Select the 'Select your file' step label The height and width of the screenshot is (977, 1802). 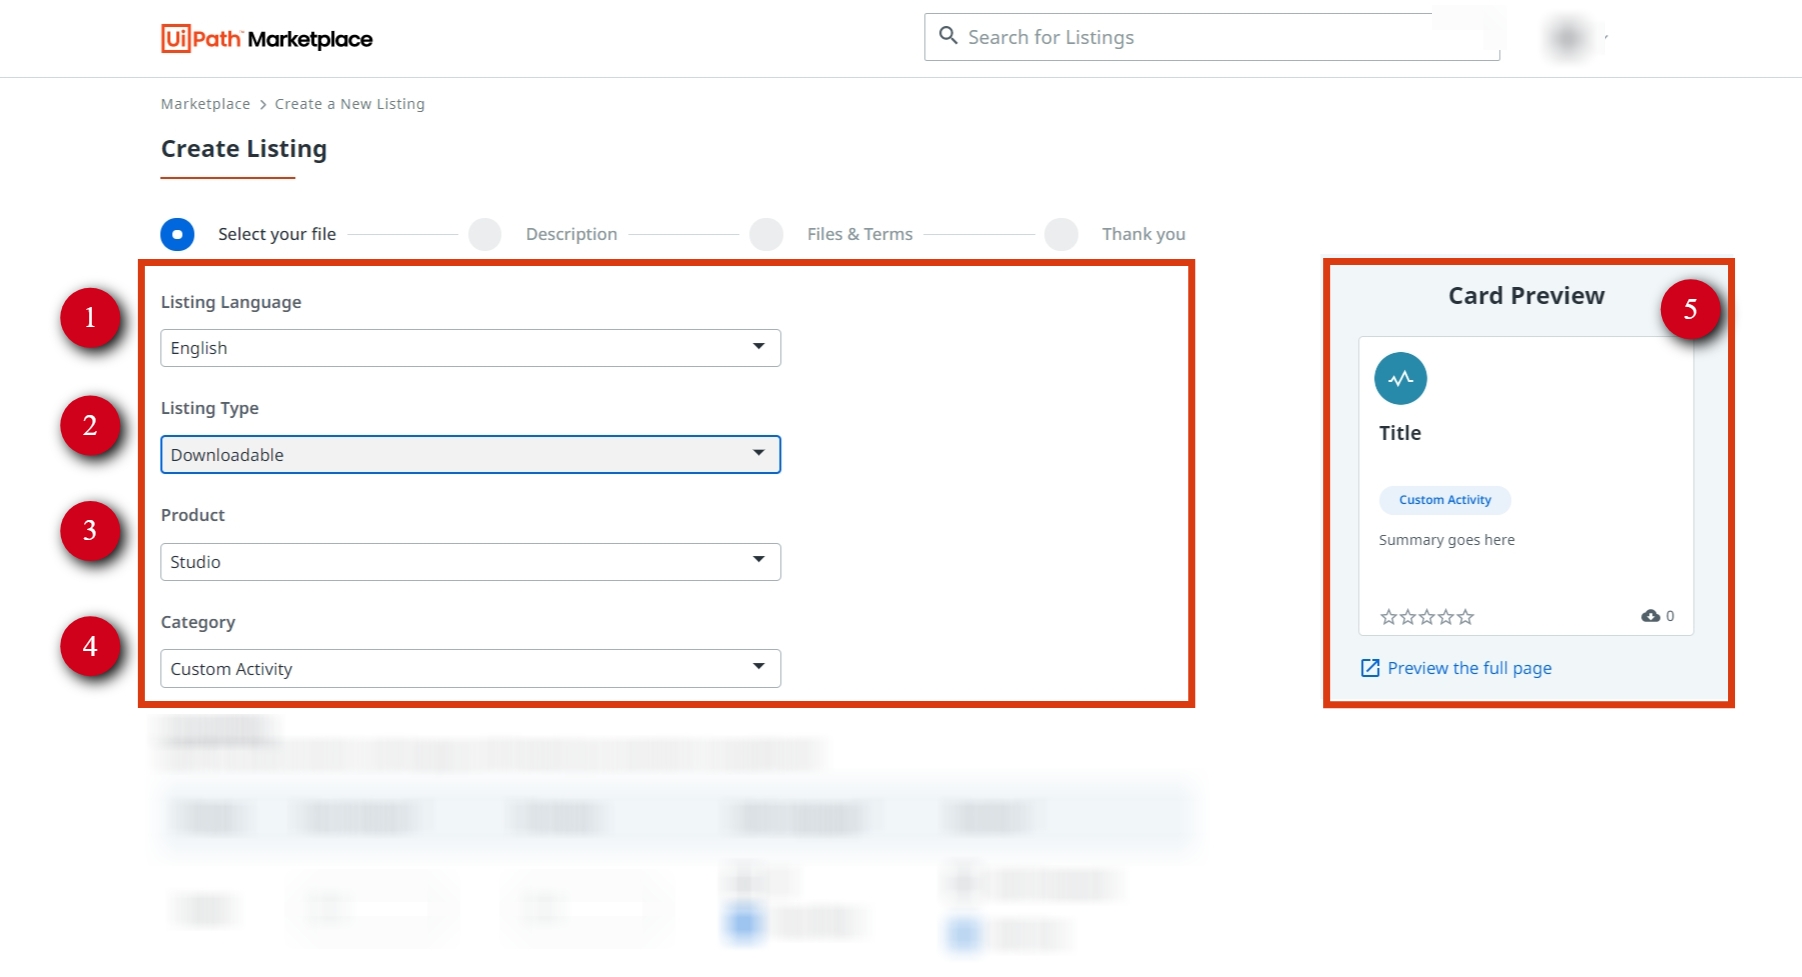(277, 234)
